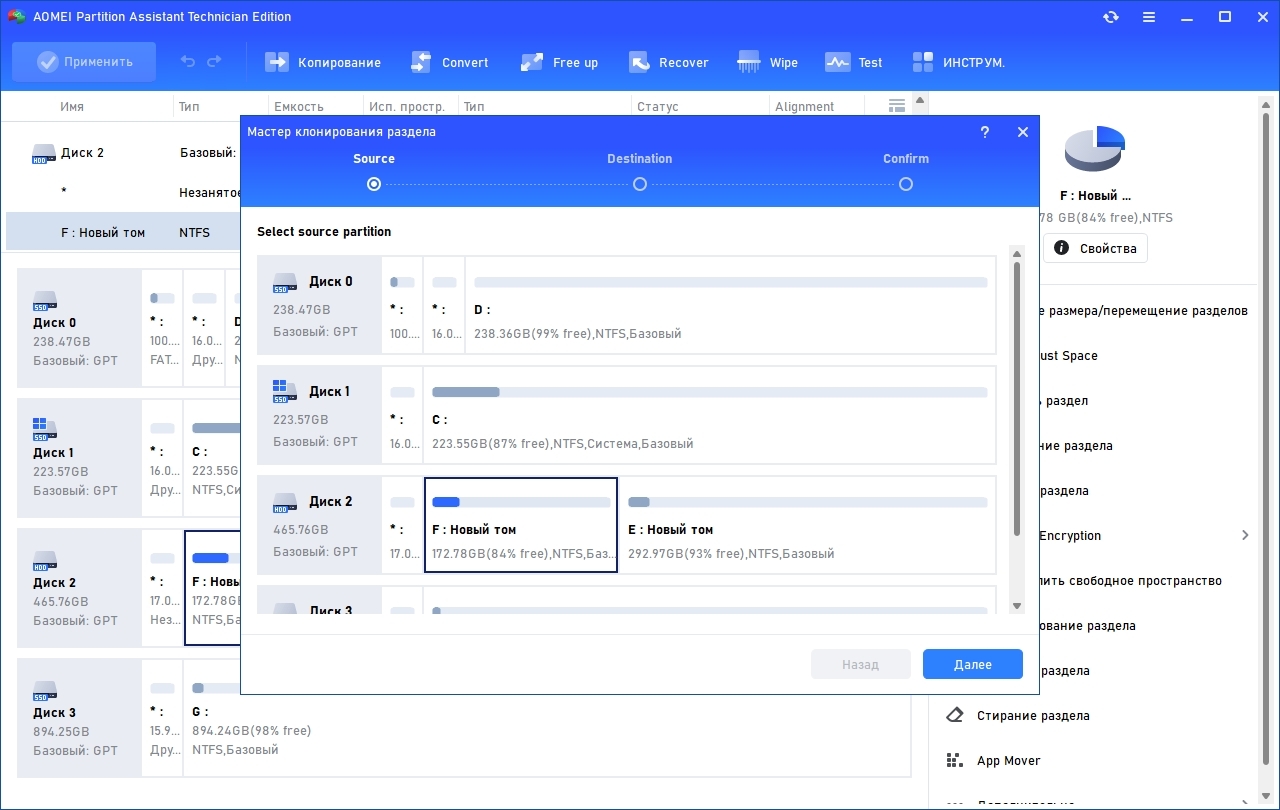Click the Свойства properties button
This screenshot has width=1280, height=810.
(1095, 248)
